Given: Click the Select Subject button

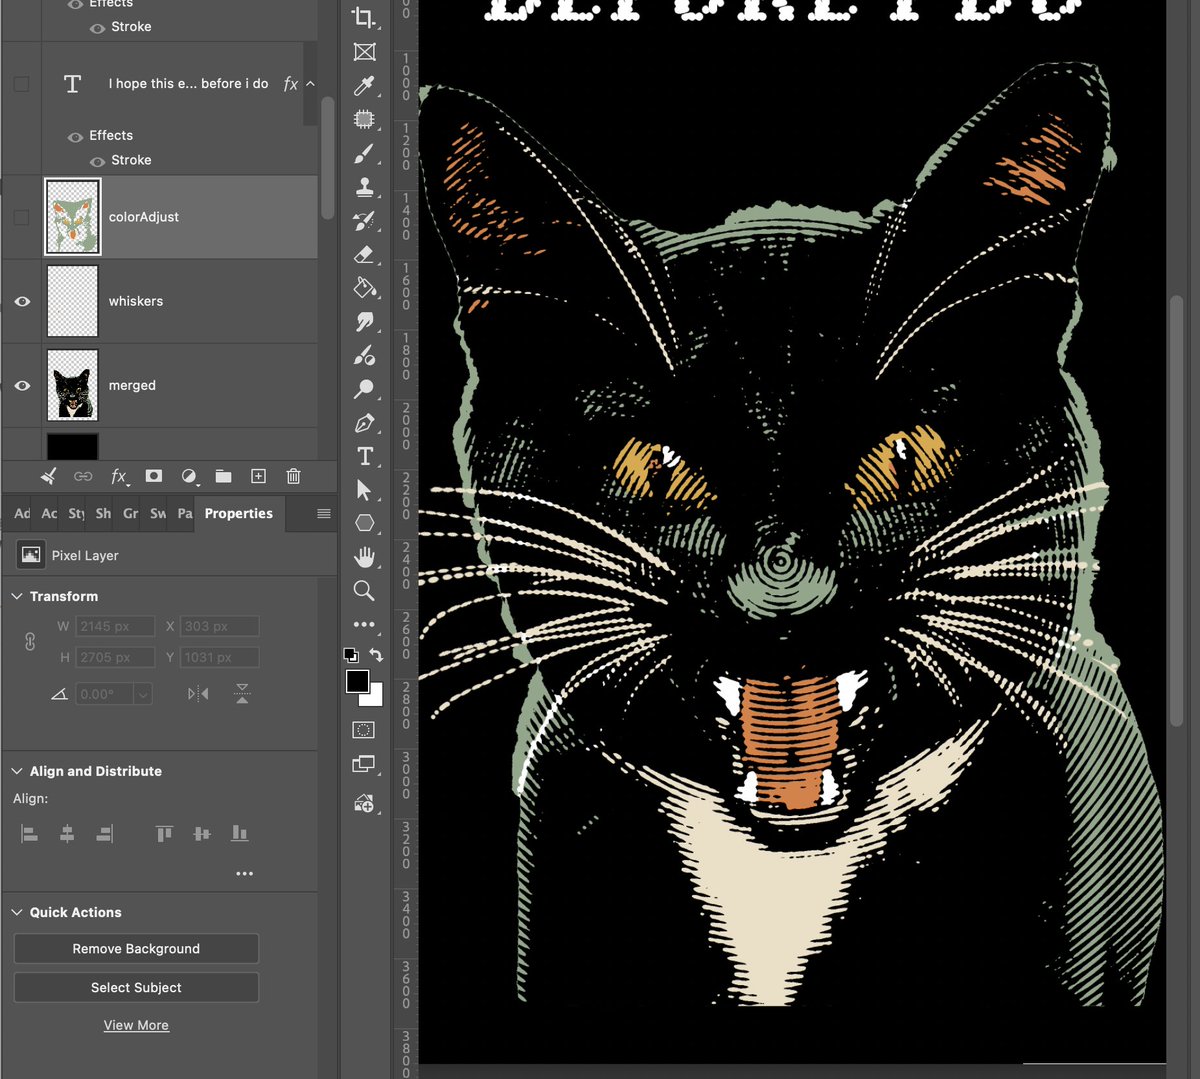Looking at the screenshot, I should tap(136, 988).
